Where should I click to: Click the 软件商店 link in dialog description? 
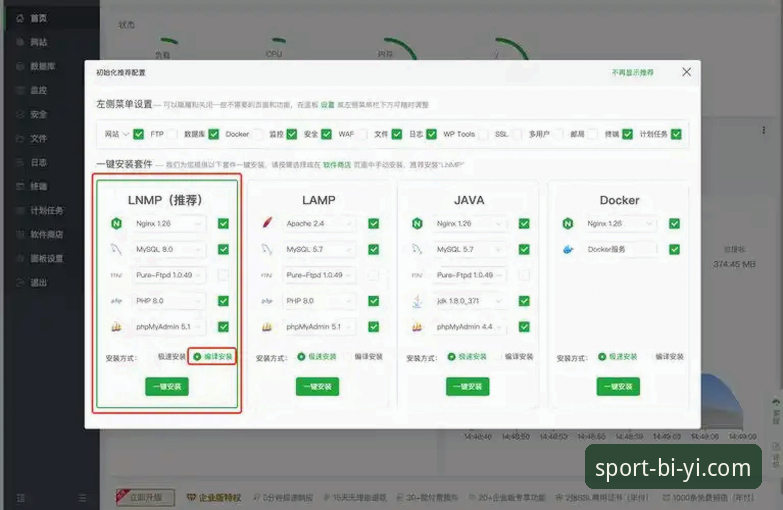(337, 165)
